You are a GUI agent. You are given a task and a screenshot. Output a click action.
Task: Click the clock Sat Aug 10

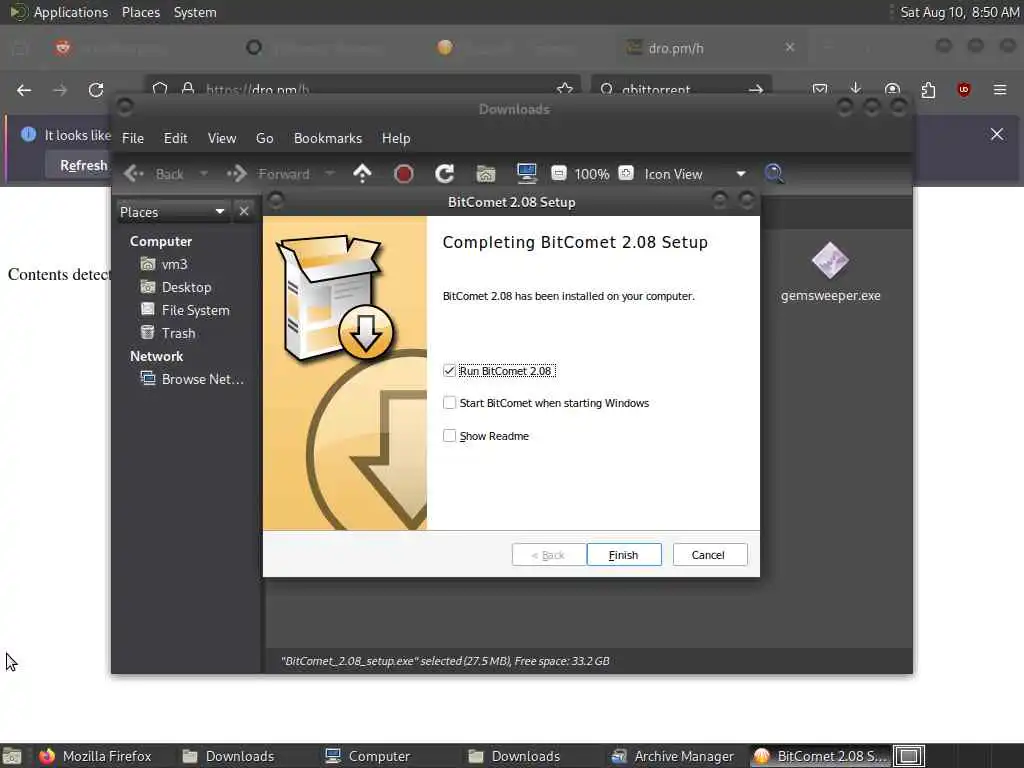click(x=959, y=12)
